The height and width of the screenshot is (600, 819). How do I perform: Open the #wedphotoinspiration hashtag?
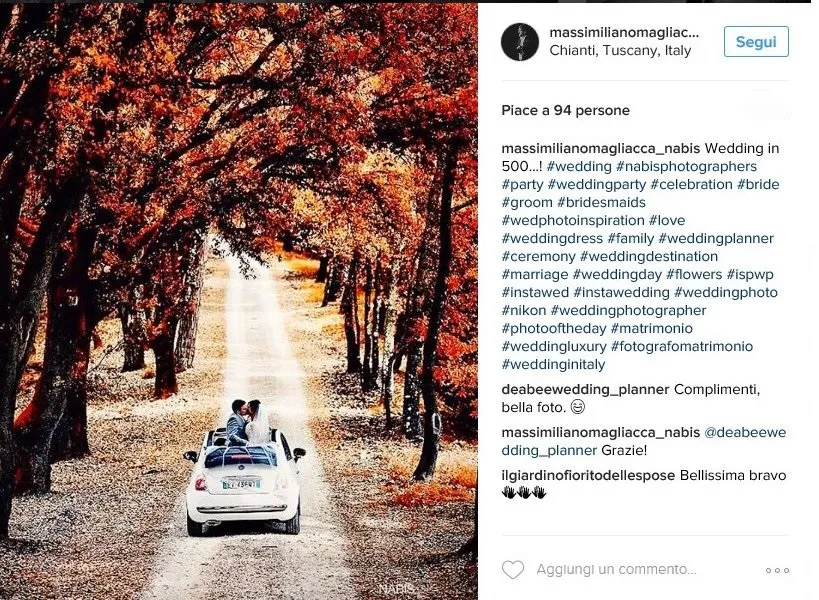(573, 220)
